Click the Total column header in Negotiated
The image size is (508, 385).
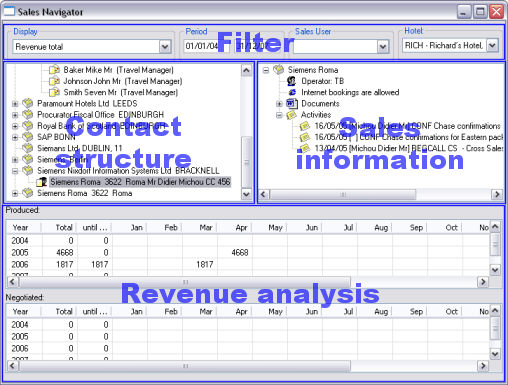[x=59, y=312]
